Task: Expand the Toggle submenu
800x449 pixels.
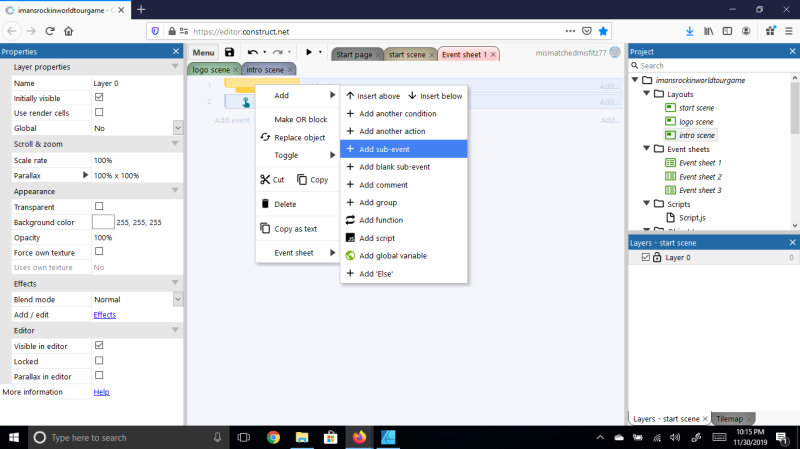Action: tap(297, 155)
